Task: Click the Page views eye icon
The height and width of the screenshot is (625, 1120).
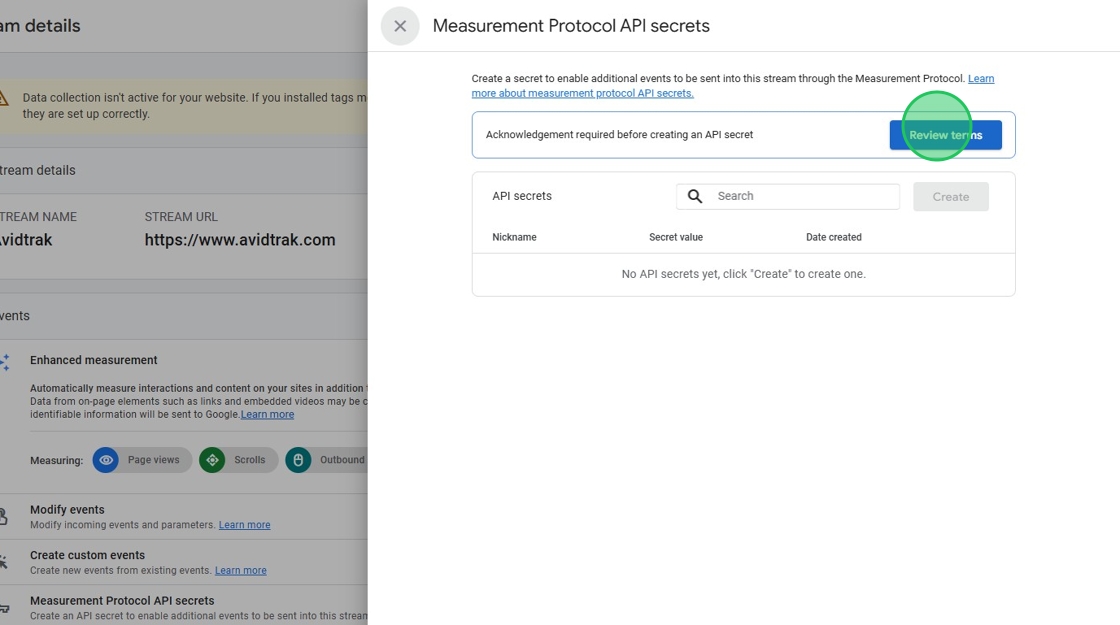Action: pyautogui.click(x=106, y=460)
